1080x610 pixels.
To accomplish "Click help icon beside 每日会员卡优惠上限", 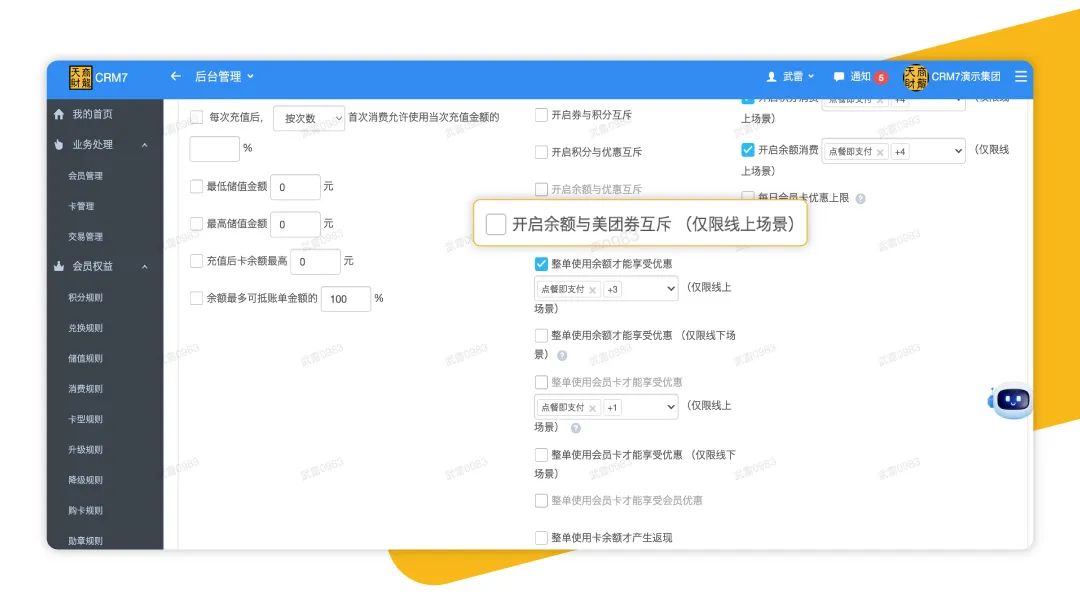I will click(860, 199).
